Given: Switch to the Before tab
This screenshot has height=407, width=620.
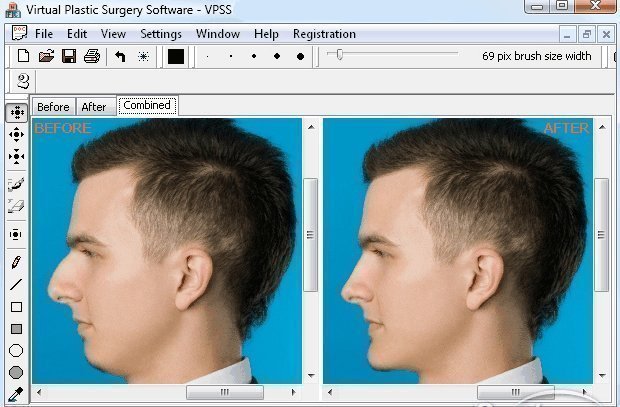Looking at the screenshot, I should click(x=54, y=107).
